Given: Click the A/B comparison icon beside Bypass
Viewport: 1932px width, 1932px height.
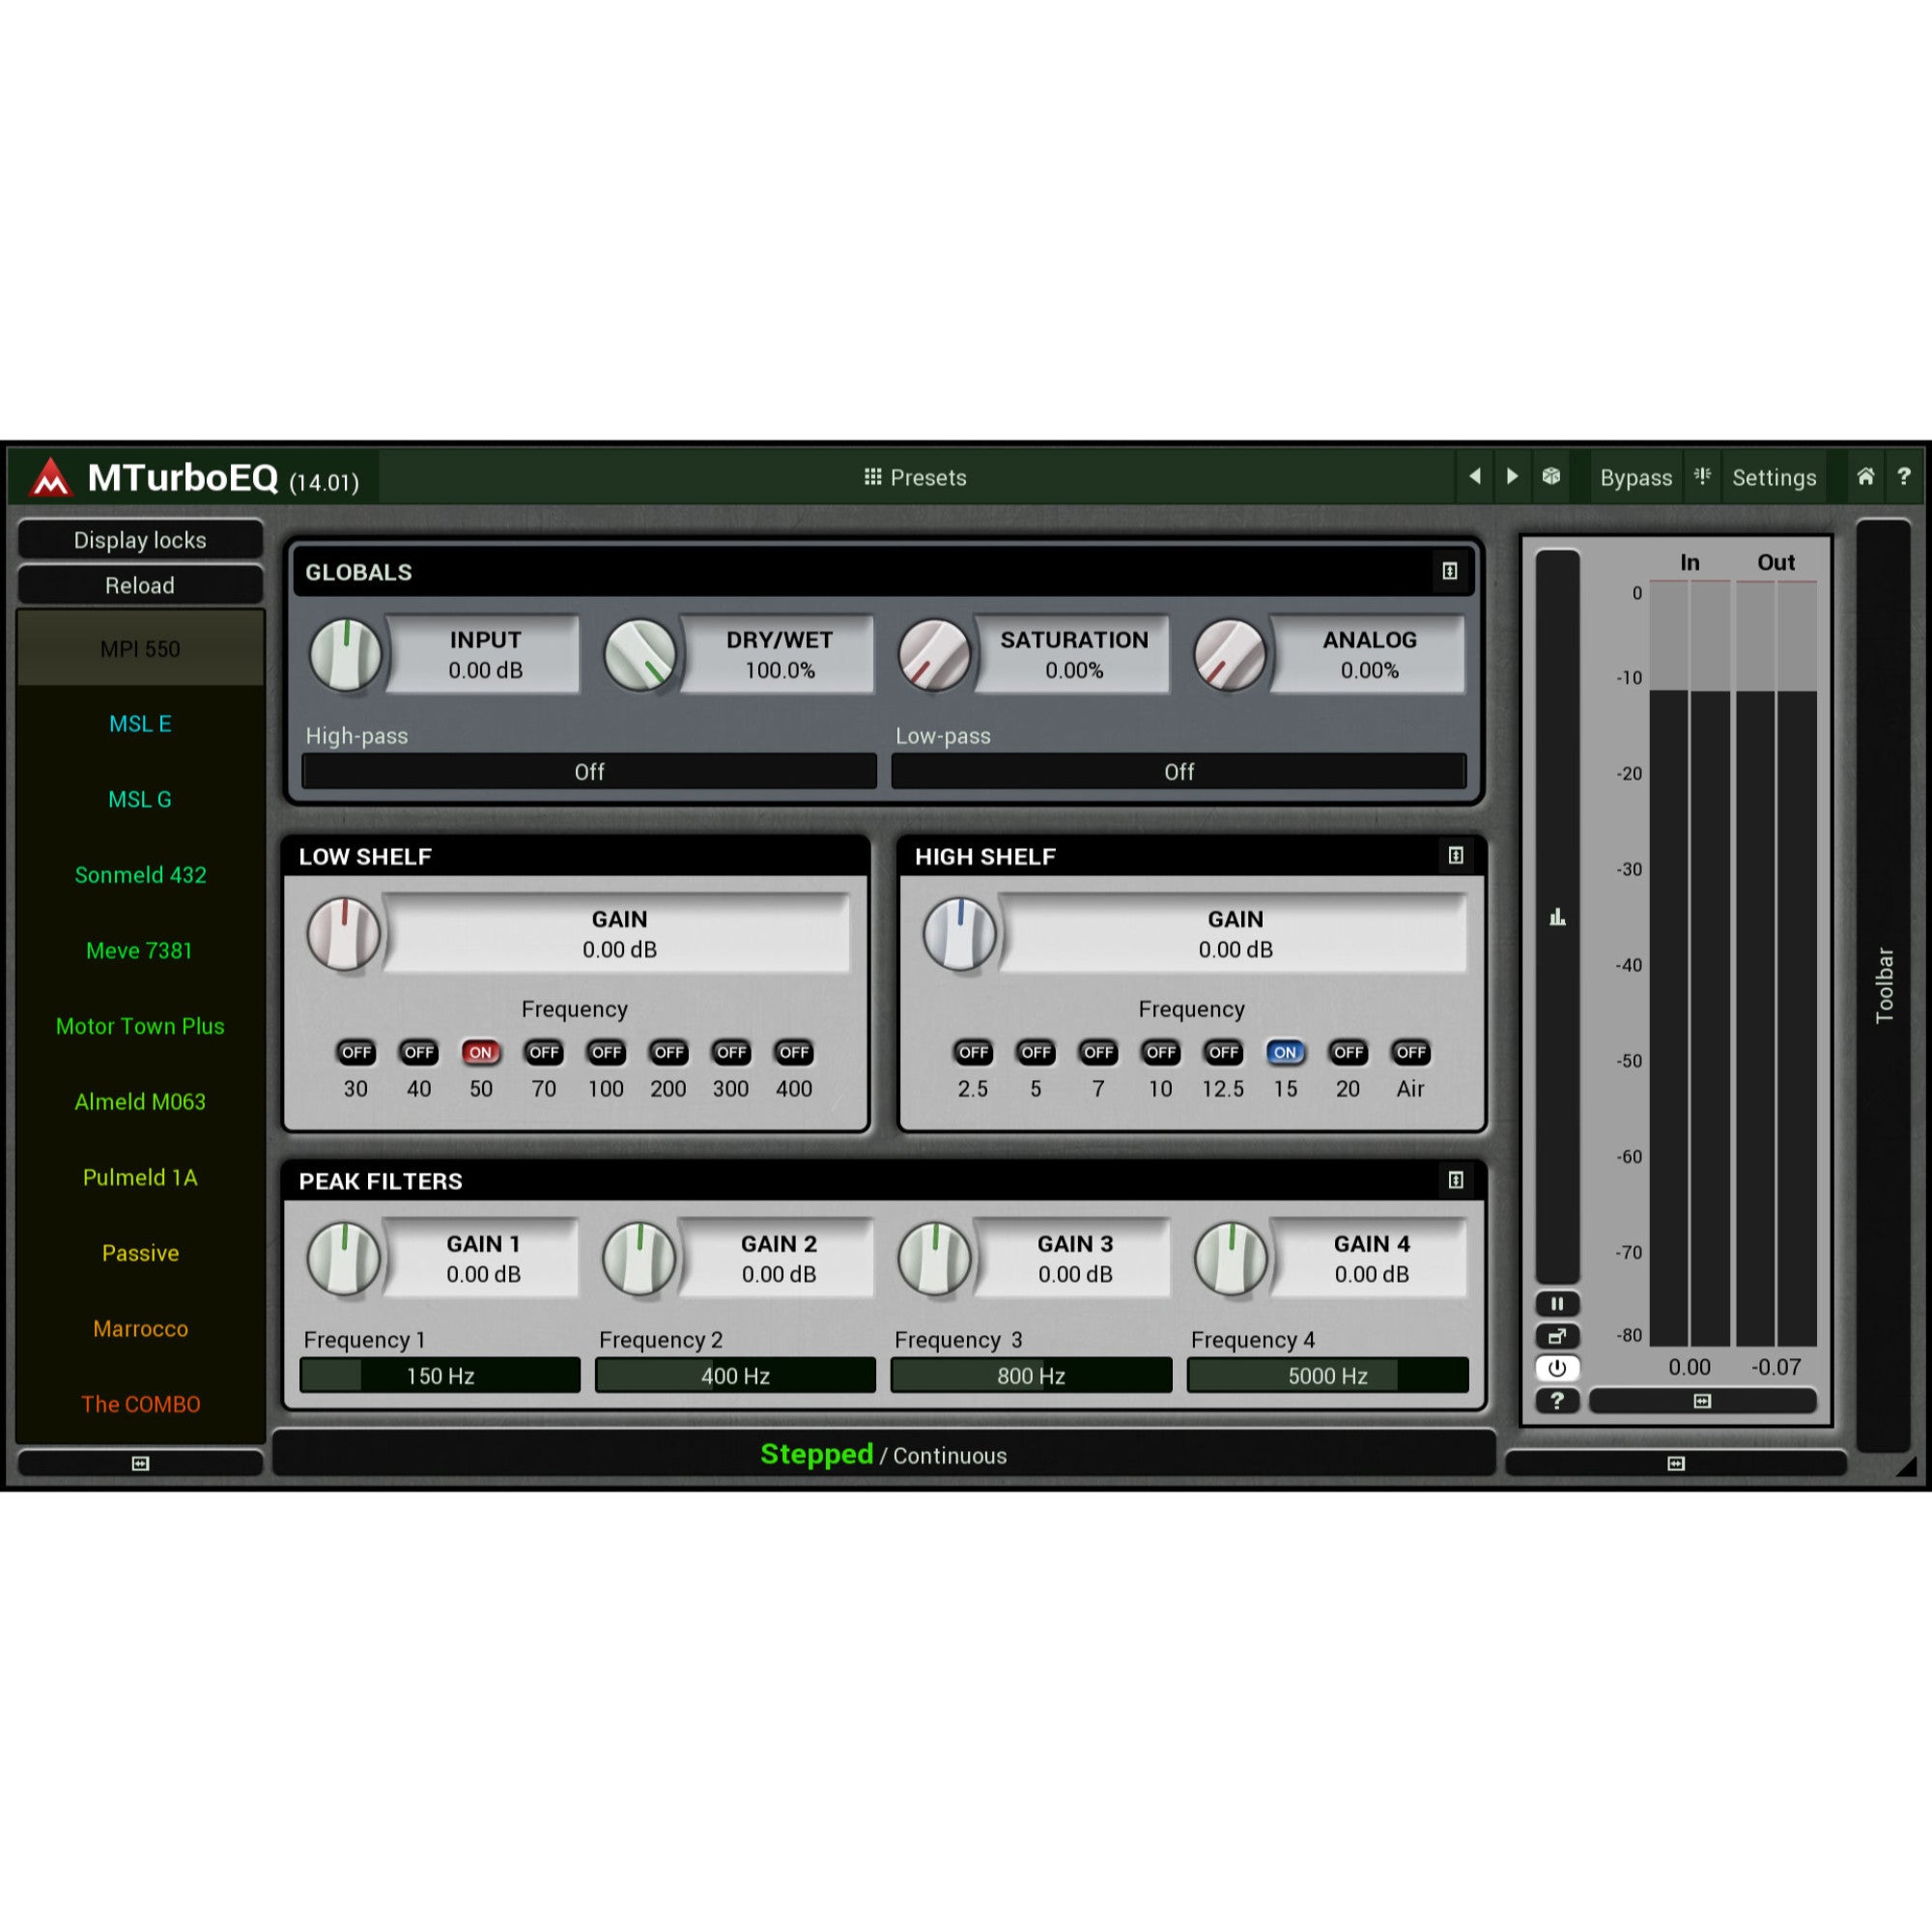Looking at the screenshot, I should [1702, 477].
